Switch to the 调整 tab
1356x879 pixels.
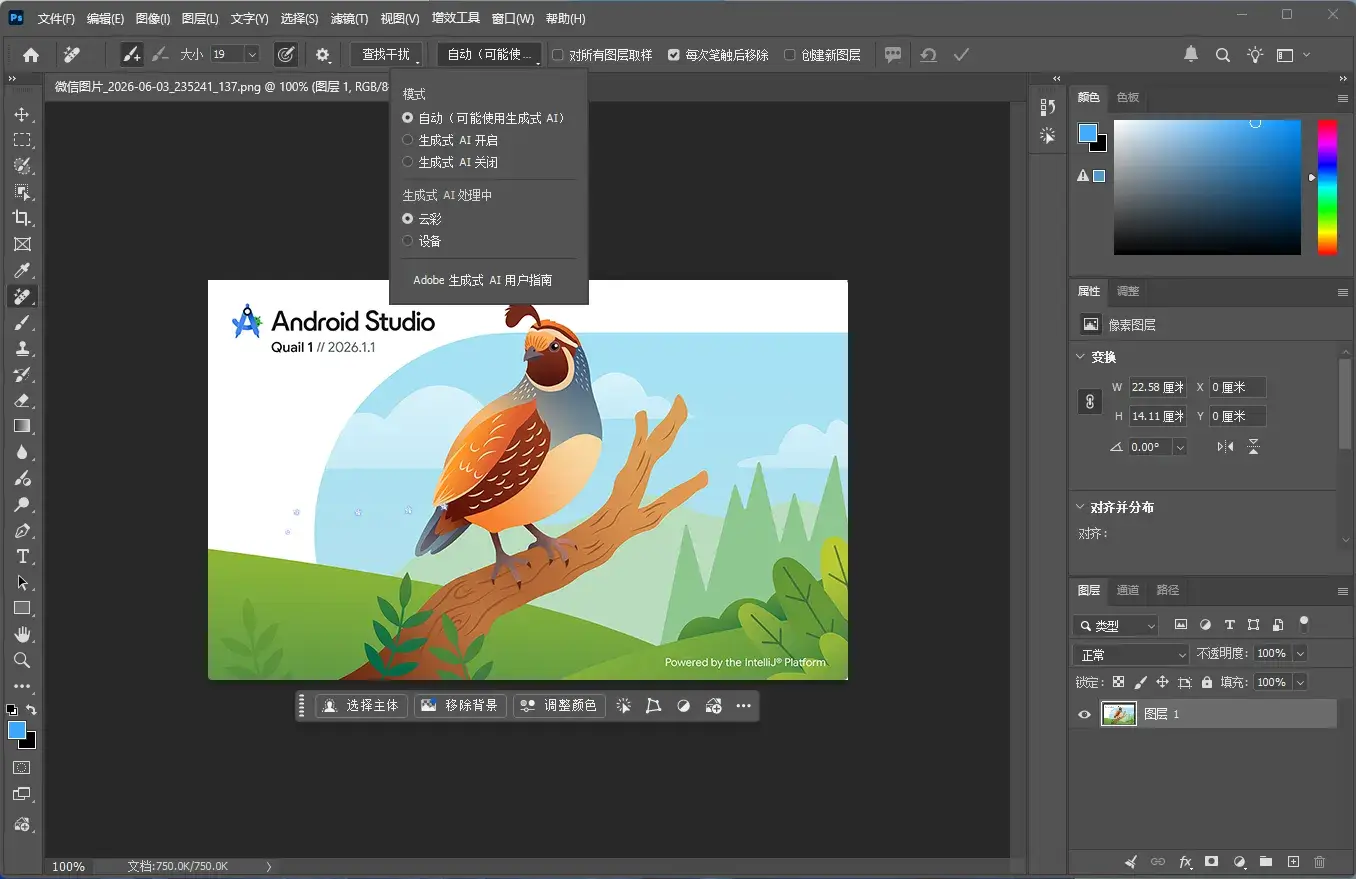[1128, 291]
